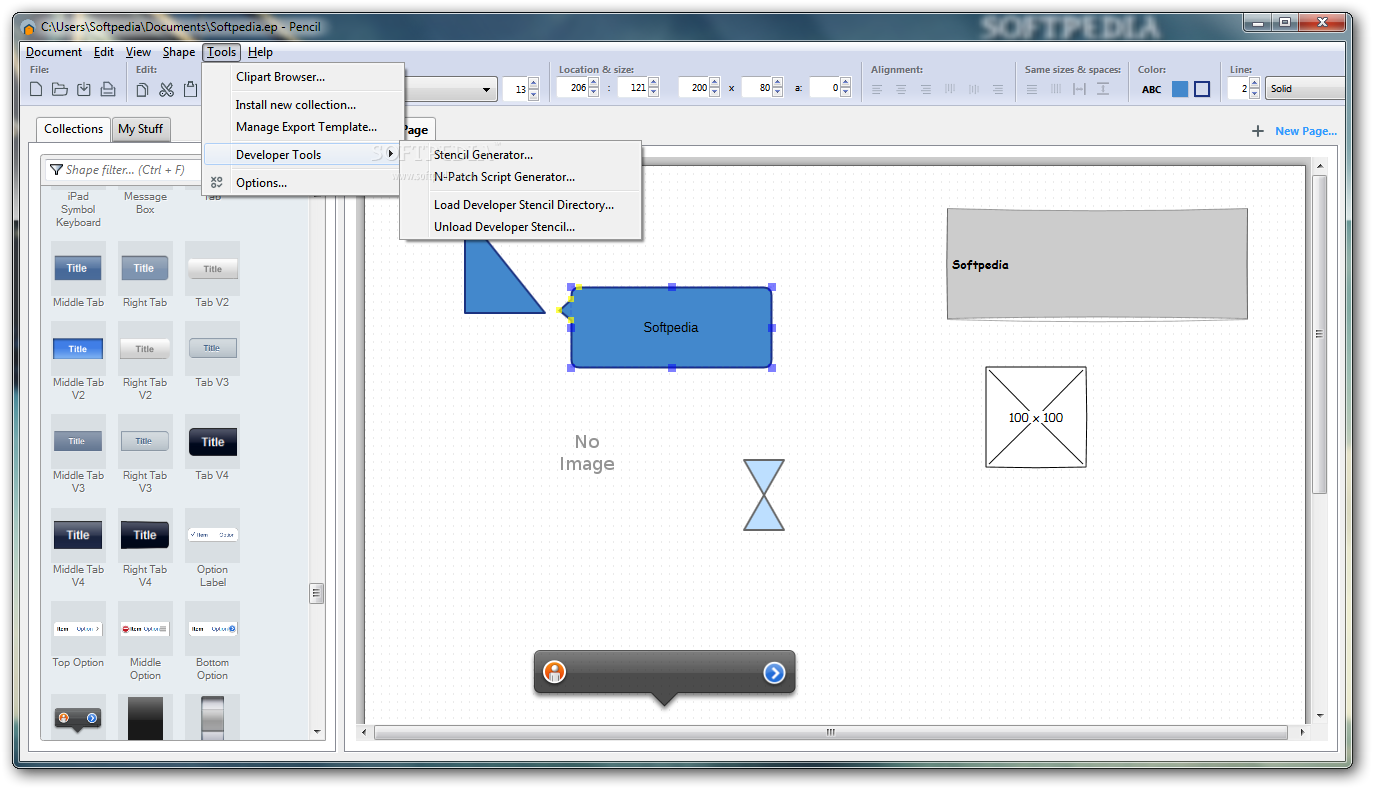Decrease font size with down stepper
Viewport: 1373px width, 789px height.
533,94
